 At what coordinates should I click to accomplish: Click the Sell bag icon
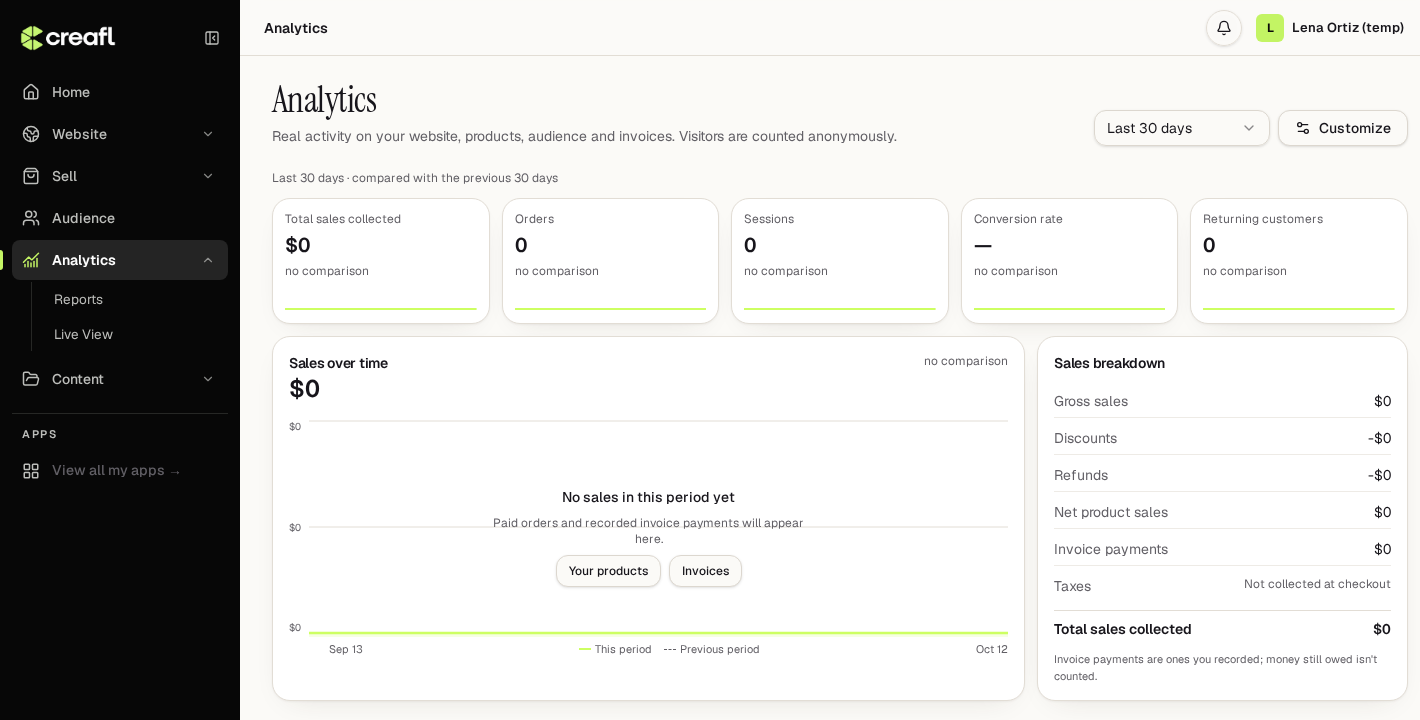pyautogui.click(x=31, y=176)
